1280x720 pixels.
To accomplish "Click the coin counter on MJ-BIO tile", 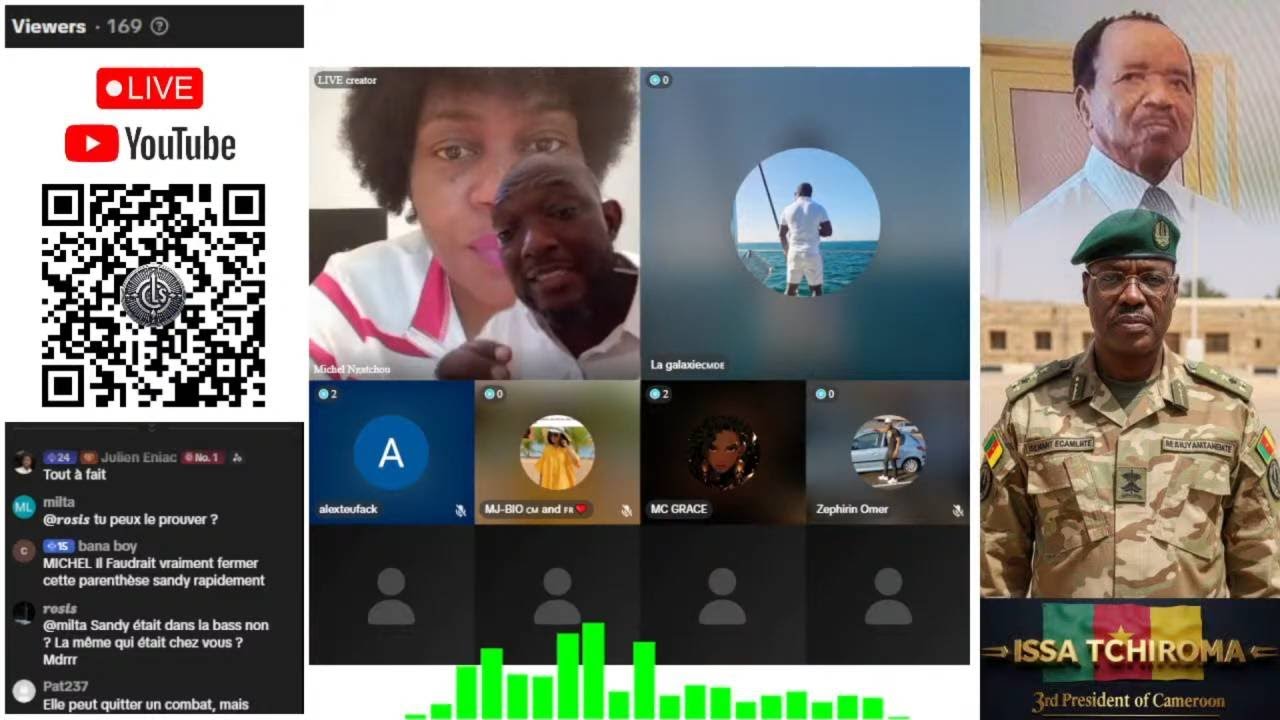I will (493, 394).
